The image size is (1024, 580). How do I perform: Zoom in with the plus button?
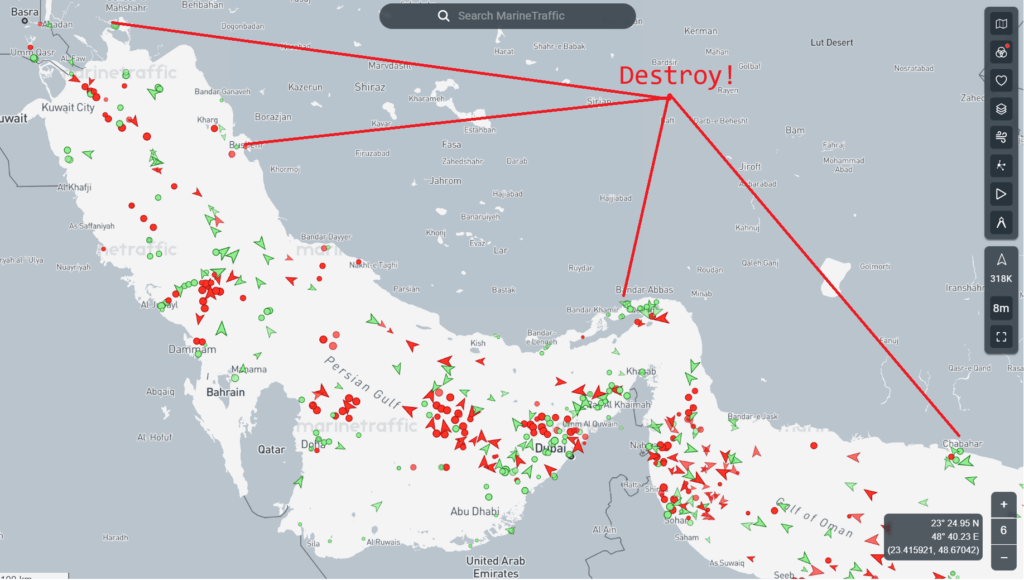click(1004, 505)
